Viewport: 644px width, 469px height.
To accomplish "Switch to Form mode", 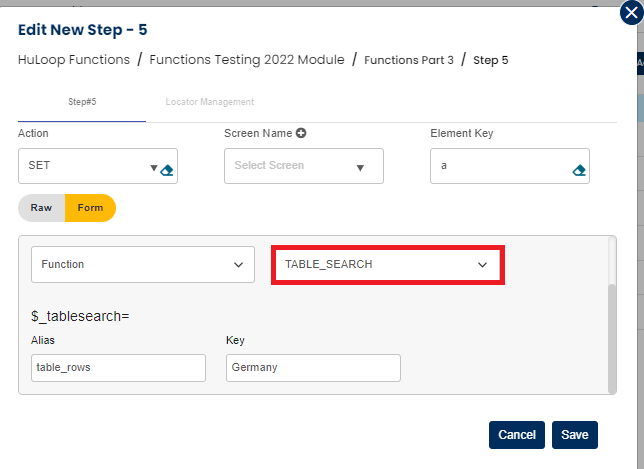I will pyautogui.click(x=90, y=208).
